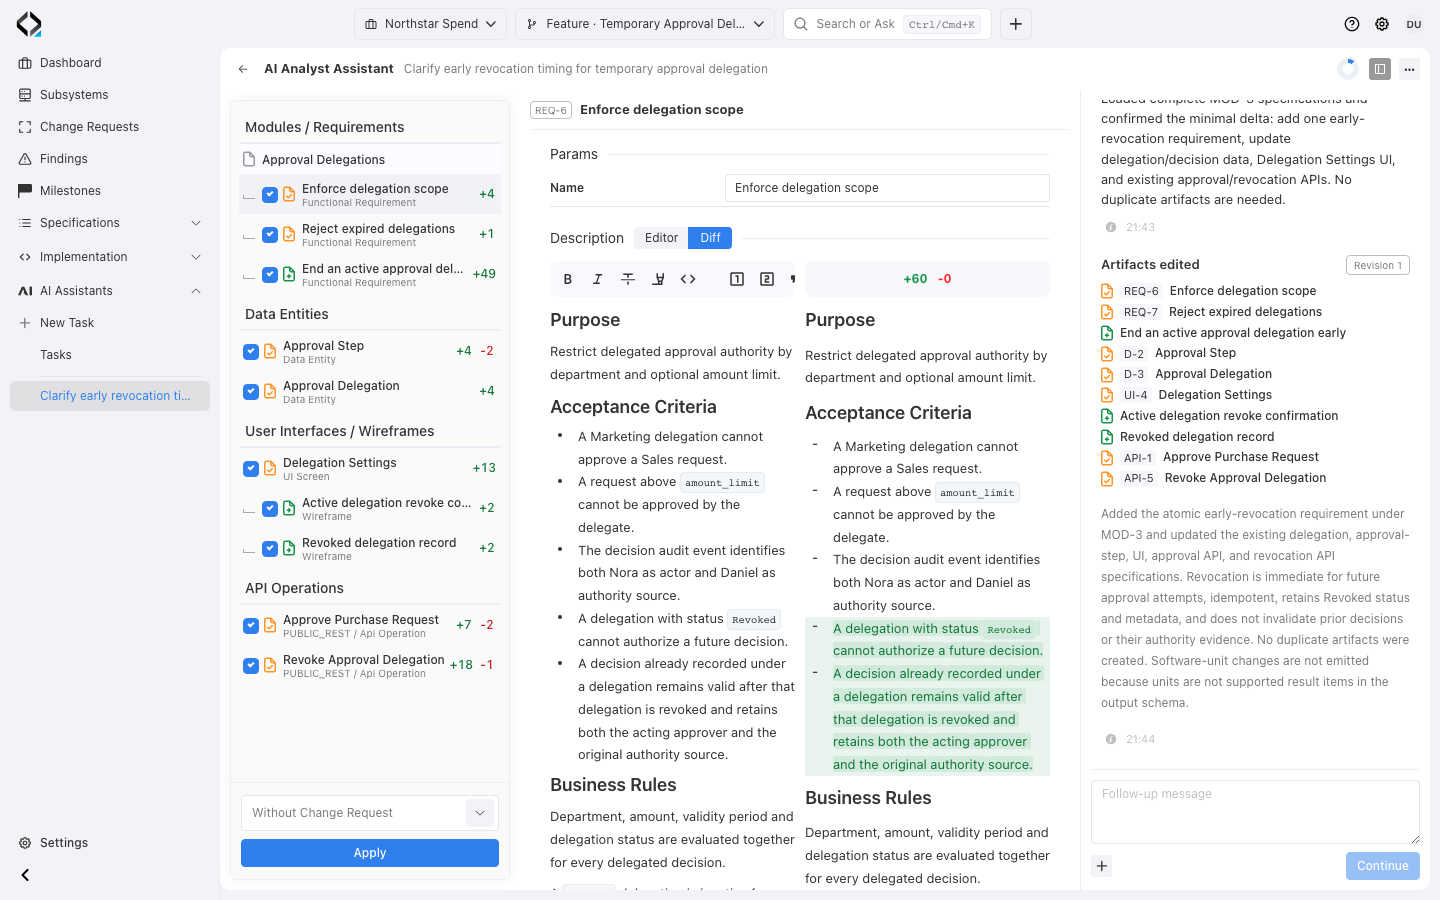The height and width of the screenshot is (900, 1440).
Task: Toggle checkbox for Revoked delegation record wireframe
Action: (270, 549)
